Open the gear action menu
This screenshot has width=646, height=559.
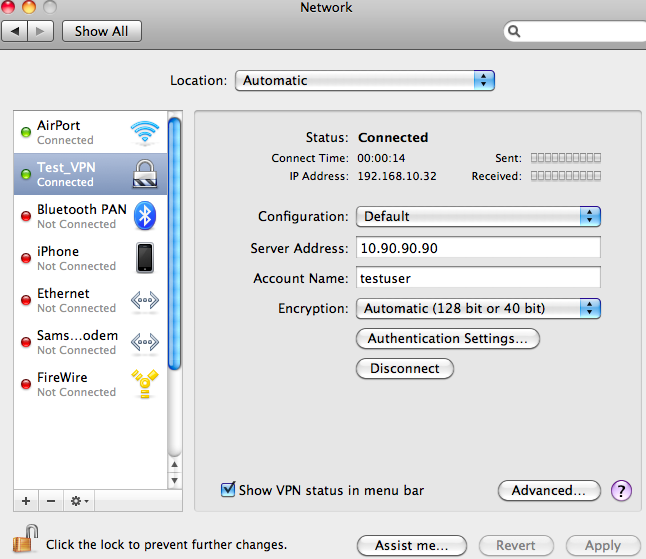[x=78, y=500]
